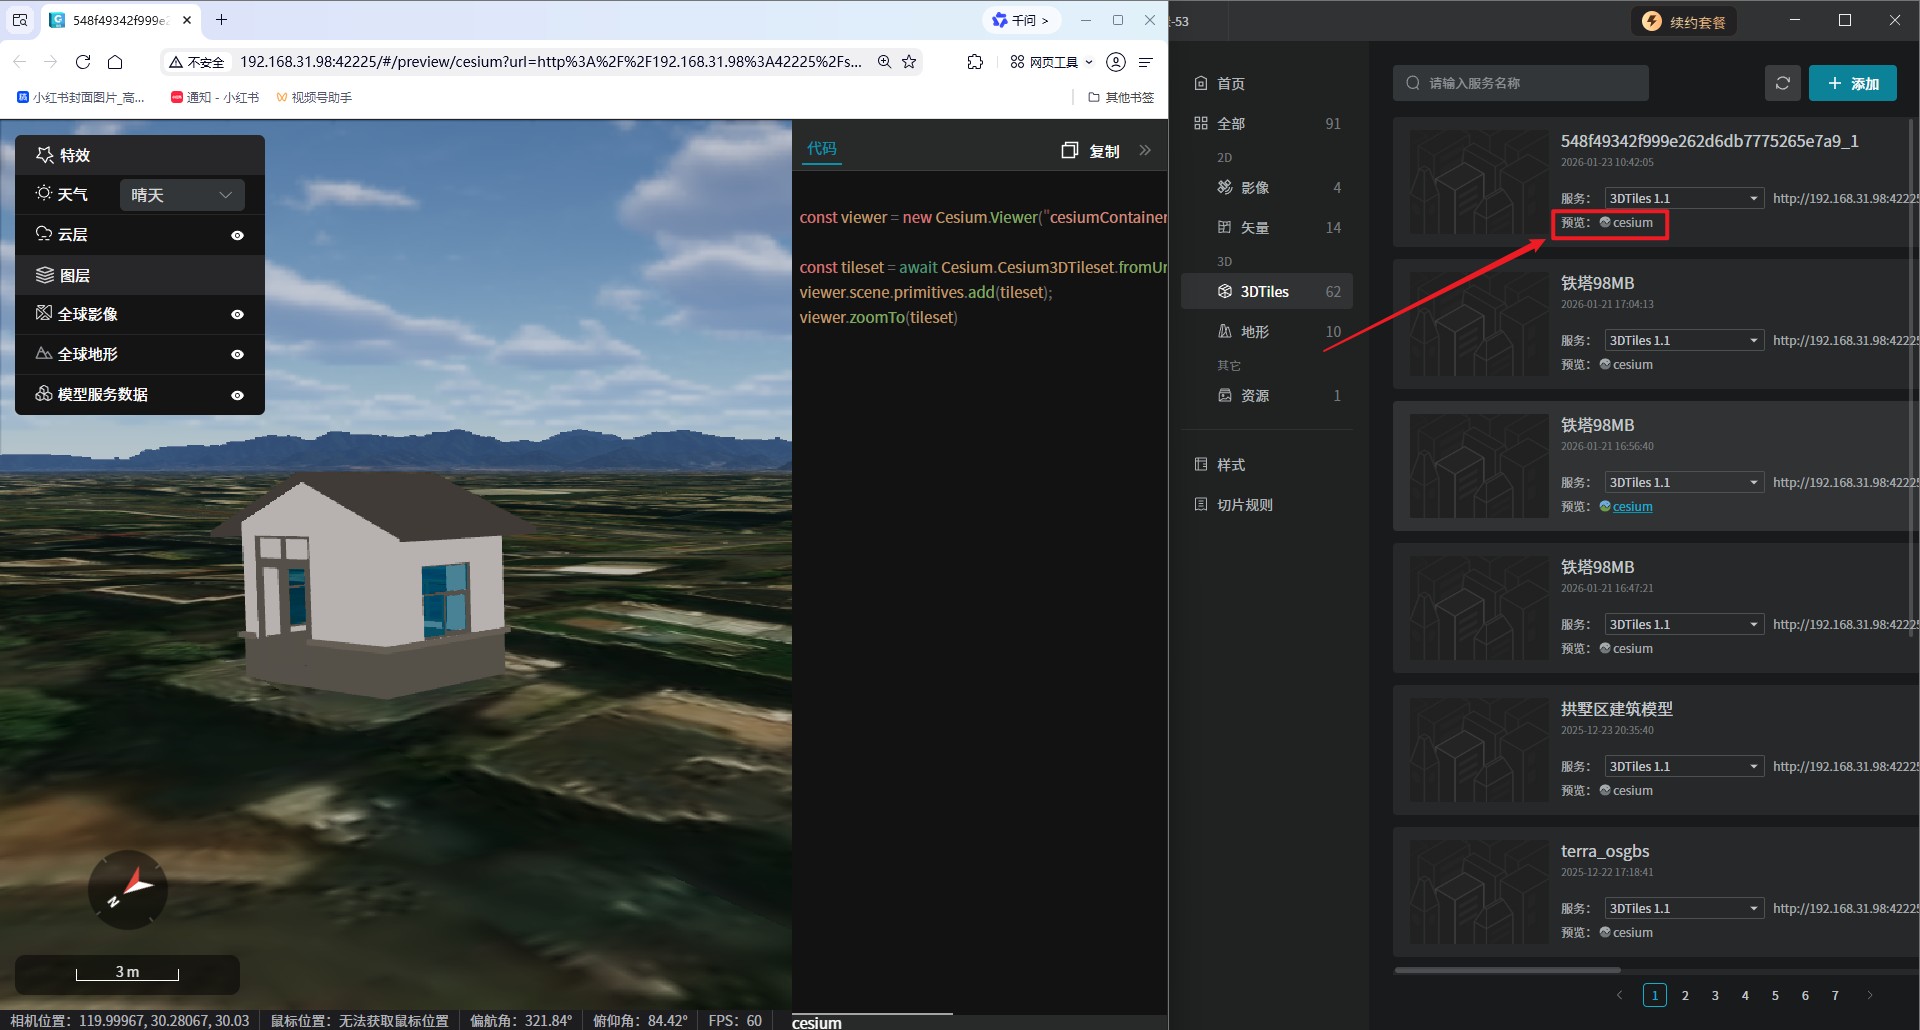The image size is (1920, 1030).
Task: Bookmark this page with the star icon
Action: [909, 62]
